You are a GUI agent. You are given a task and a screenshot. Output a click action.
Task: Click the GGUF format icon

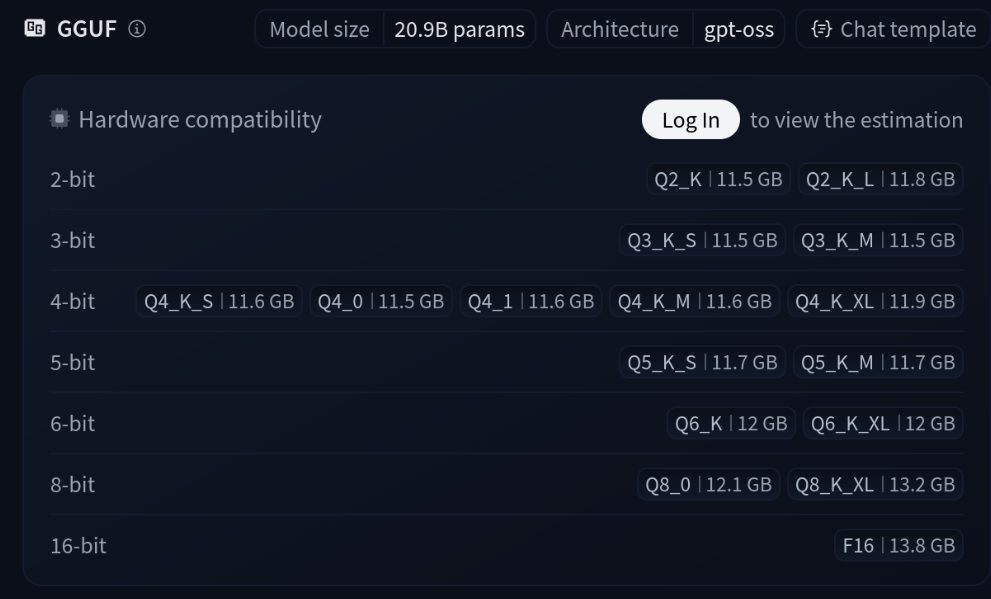32,29
